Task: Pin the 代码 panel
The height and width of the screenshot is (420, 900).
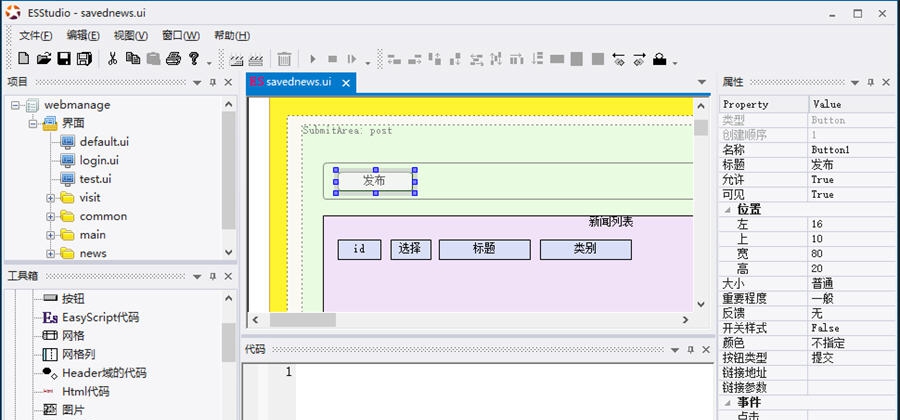Action: [x=690, y=349]
